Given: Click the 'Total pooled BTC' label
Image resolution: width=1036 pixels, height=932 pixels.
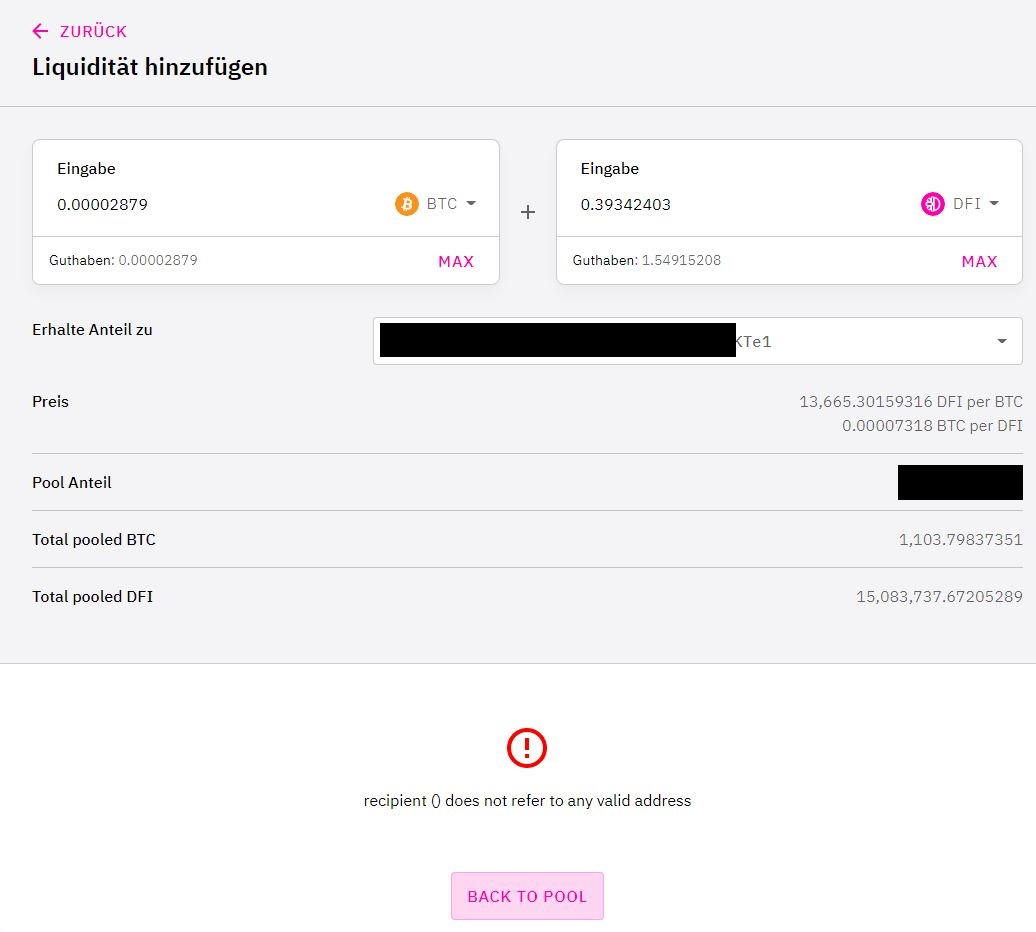Looking at the screenshot, I should coord(94,540).
